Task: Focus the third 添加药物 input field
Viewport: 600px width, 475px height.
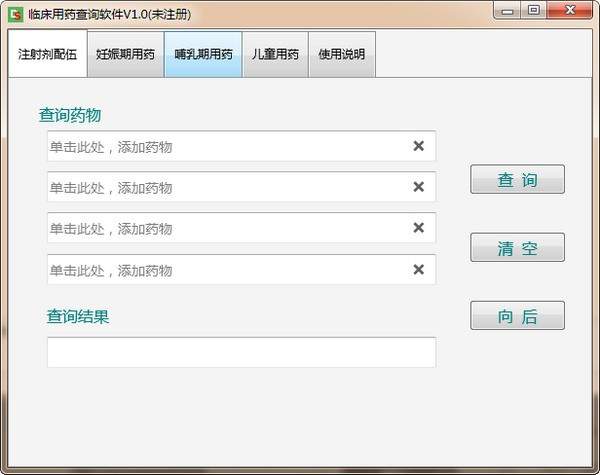Action: (x=225, y=229)
